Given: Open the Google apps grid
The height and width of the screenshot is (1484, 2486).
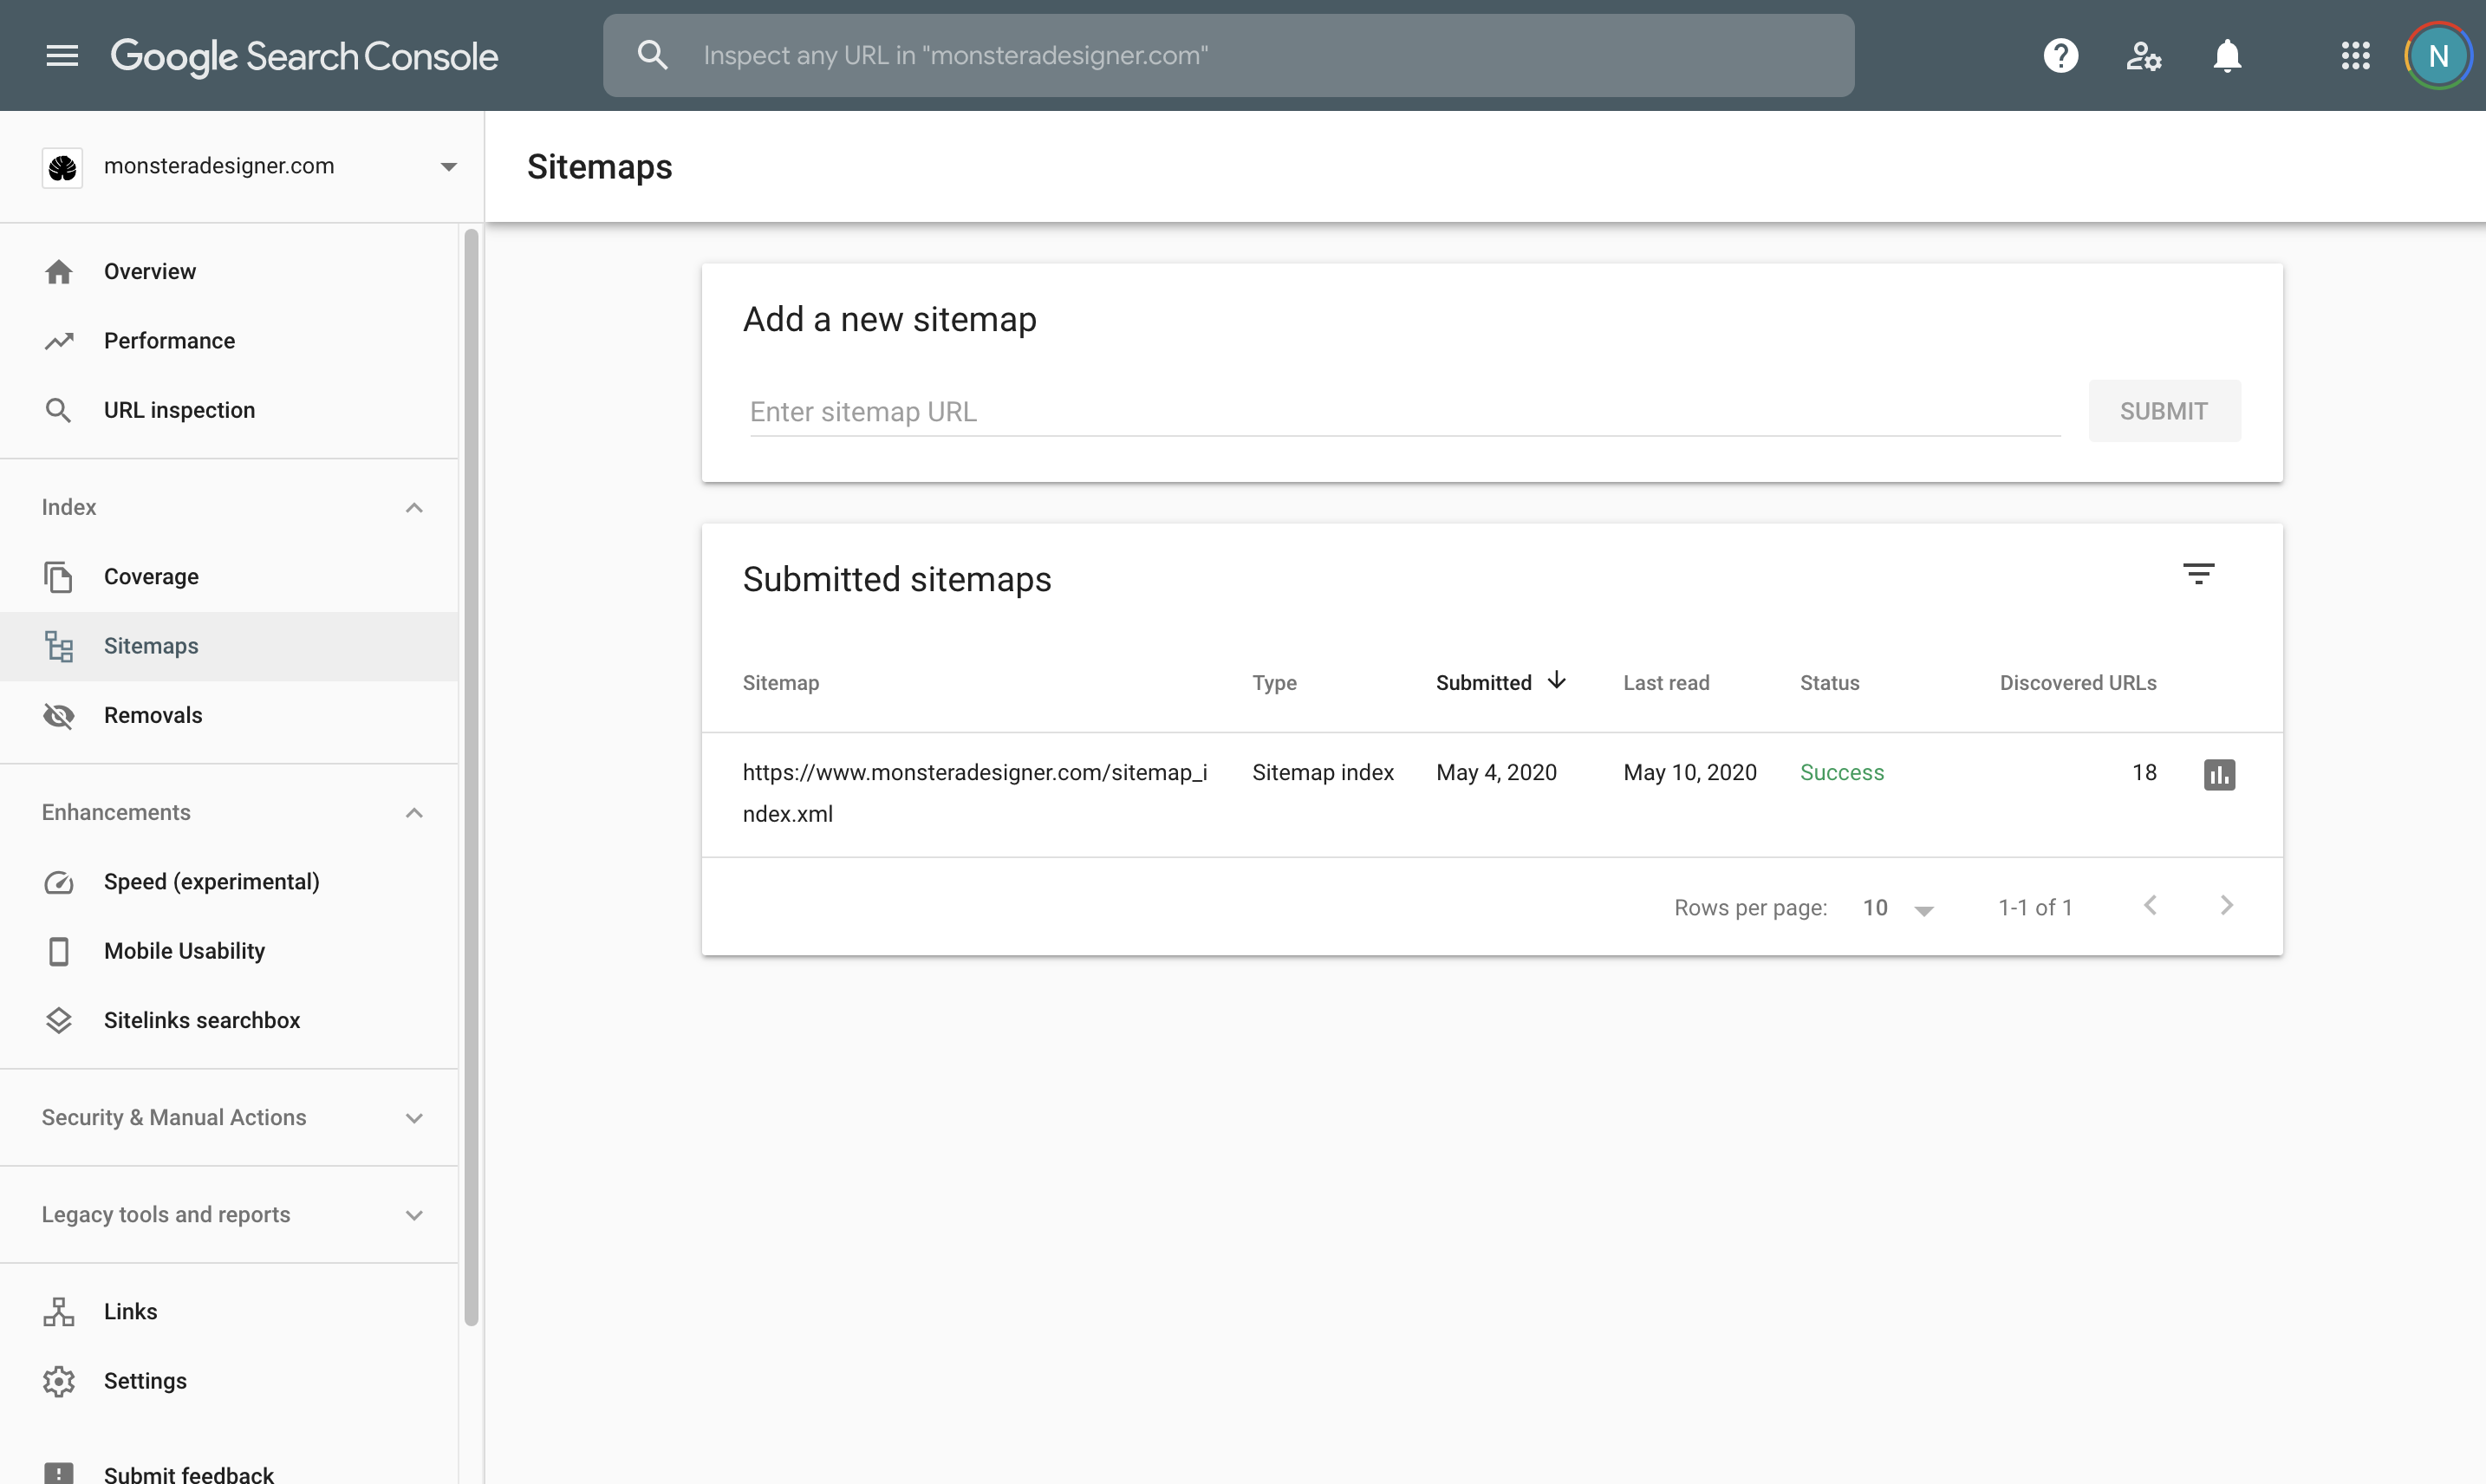Looking at the screenshot, I should (2355, 56).
